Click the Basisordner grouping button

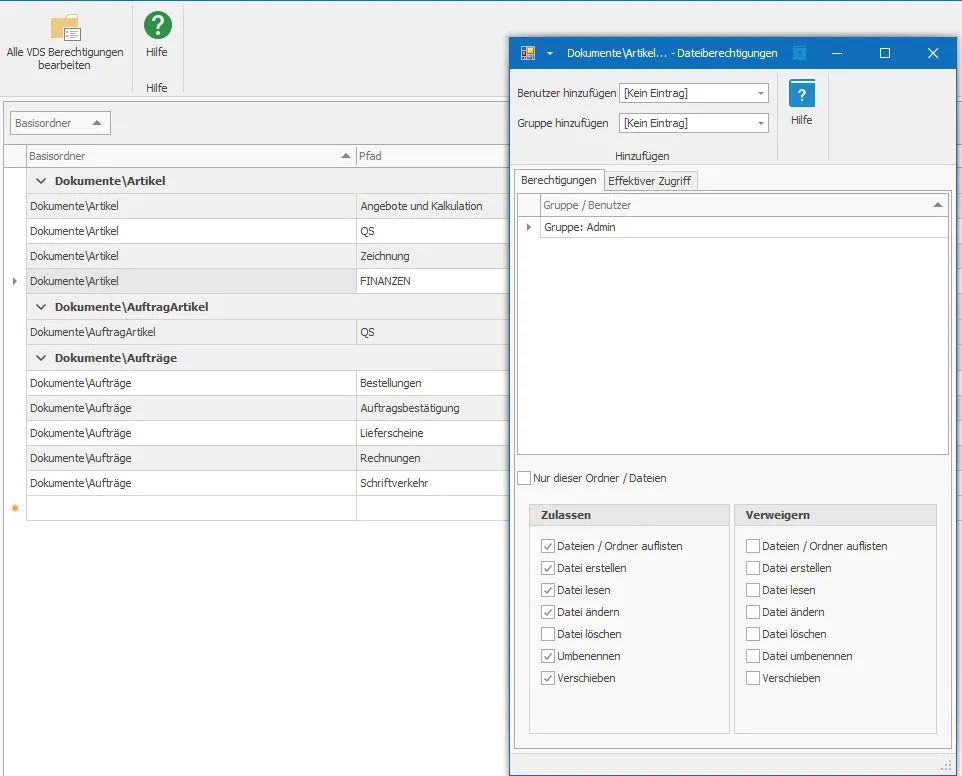[x=60, y=123]
